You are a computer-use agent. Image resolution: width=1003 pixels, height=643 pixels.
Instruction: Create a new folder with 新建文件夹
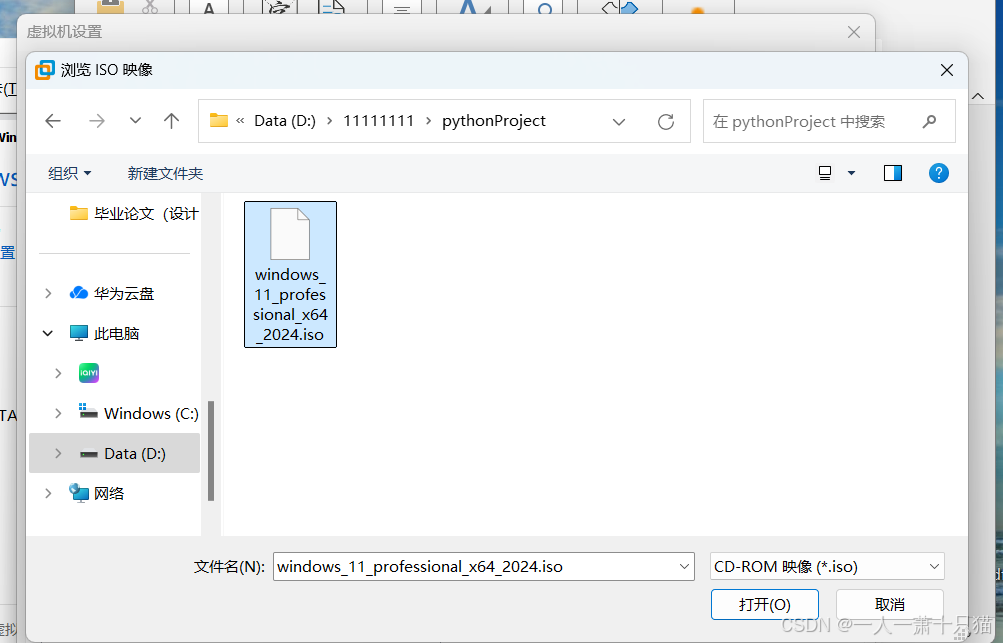point(165,173)
